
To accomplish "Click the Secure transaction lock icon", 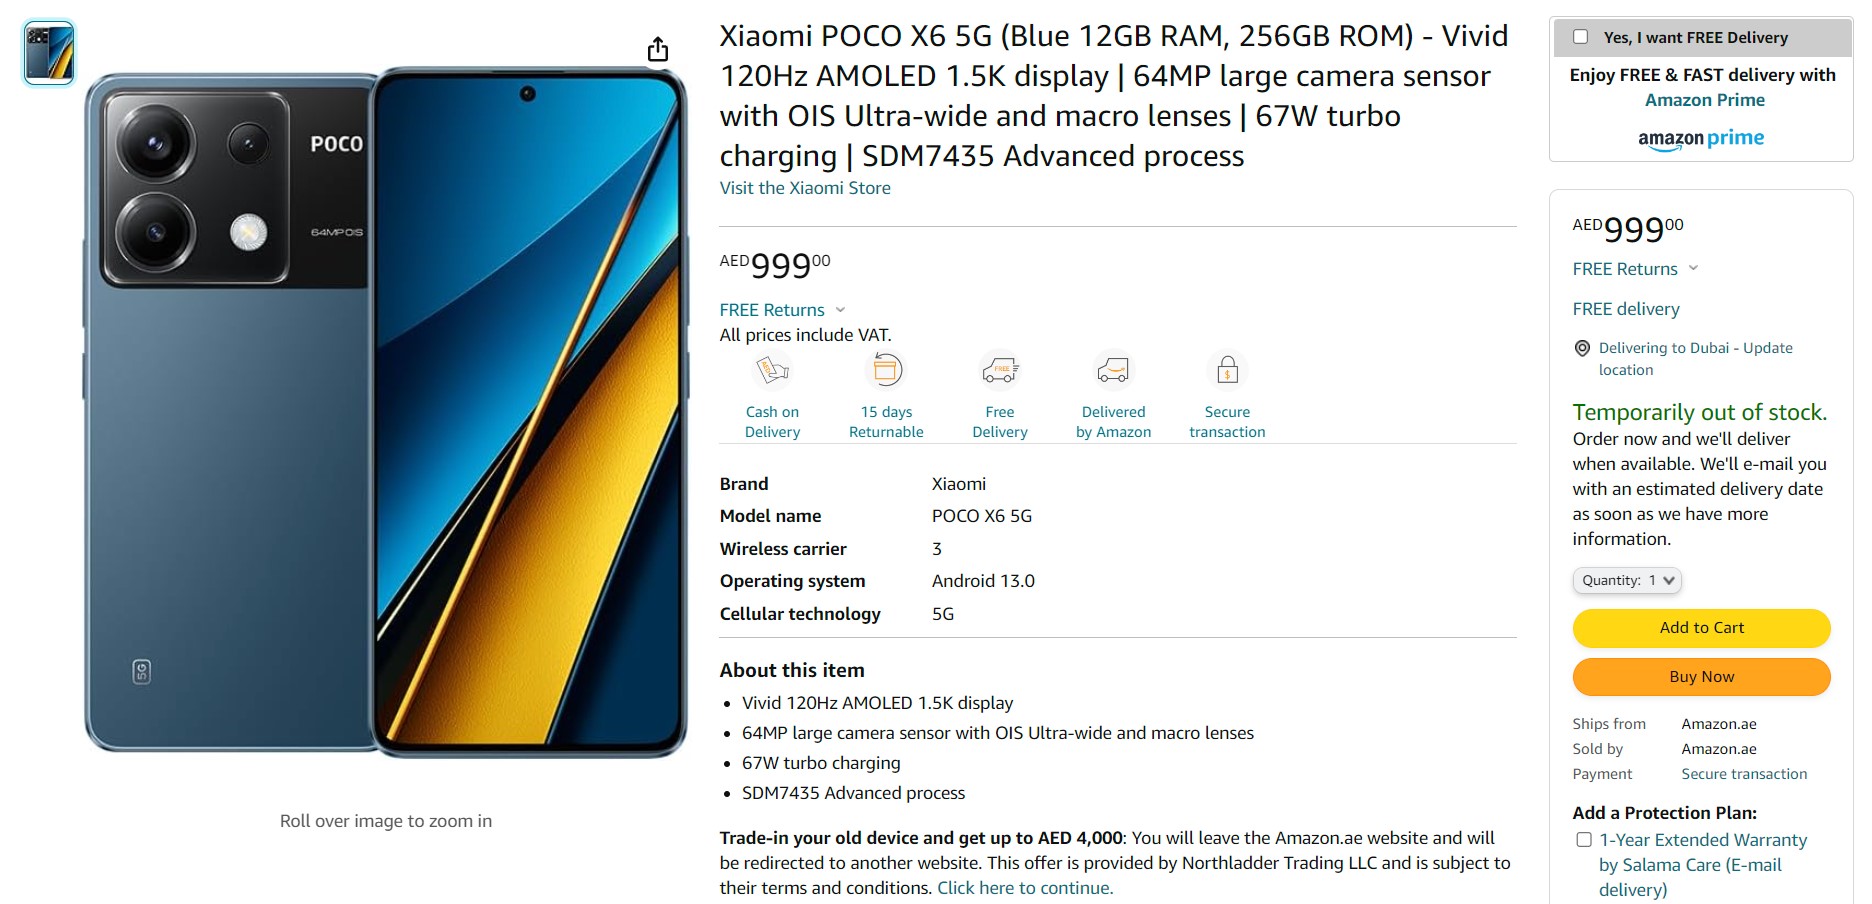I will click(x=1227, y=371).
